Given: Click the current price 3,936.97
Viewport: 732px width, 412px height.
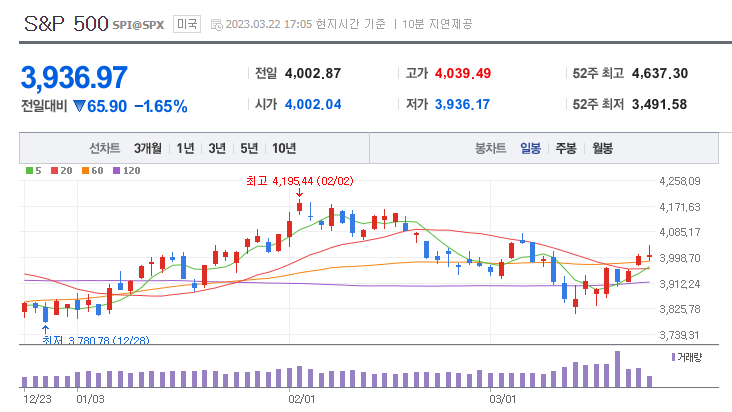Looking at the screenshot, I should pyautogui.click(x=74, y=77).
